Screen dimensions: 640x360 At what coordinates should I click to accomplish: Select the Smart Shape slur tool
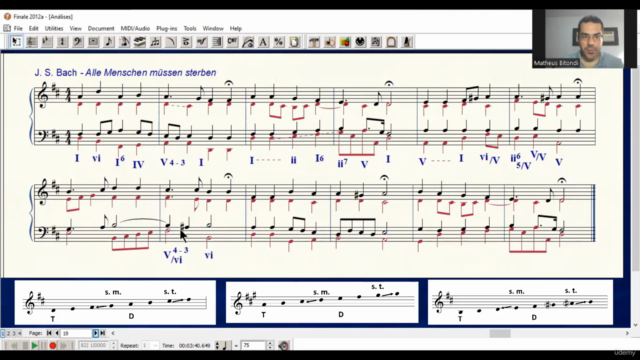click(171, 42)
